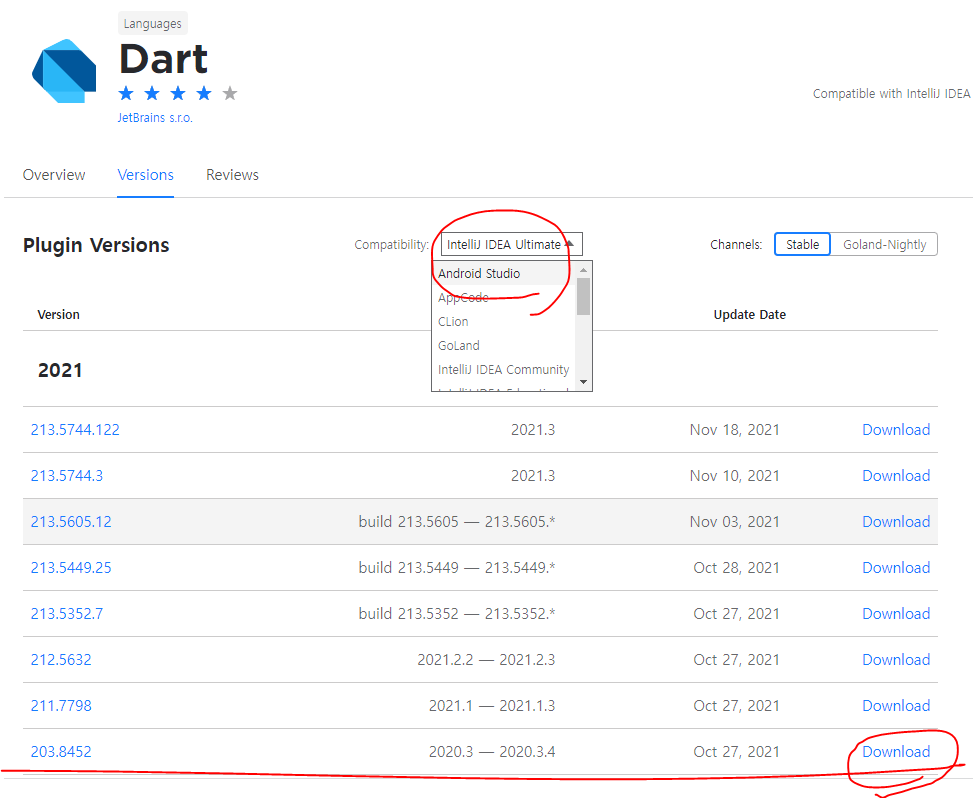This screenshot has height=798, width=973.
Task: Click compatibility text 2021.2.2 — 2021.2.3
Action: click(486, 659)
